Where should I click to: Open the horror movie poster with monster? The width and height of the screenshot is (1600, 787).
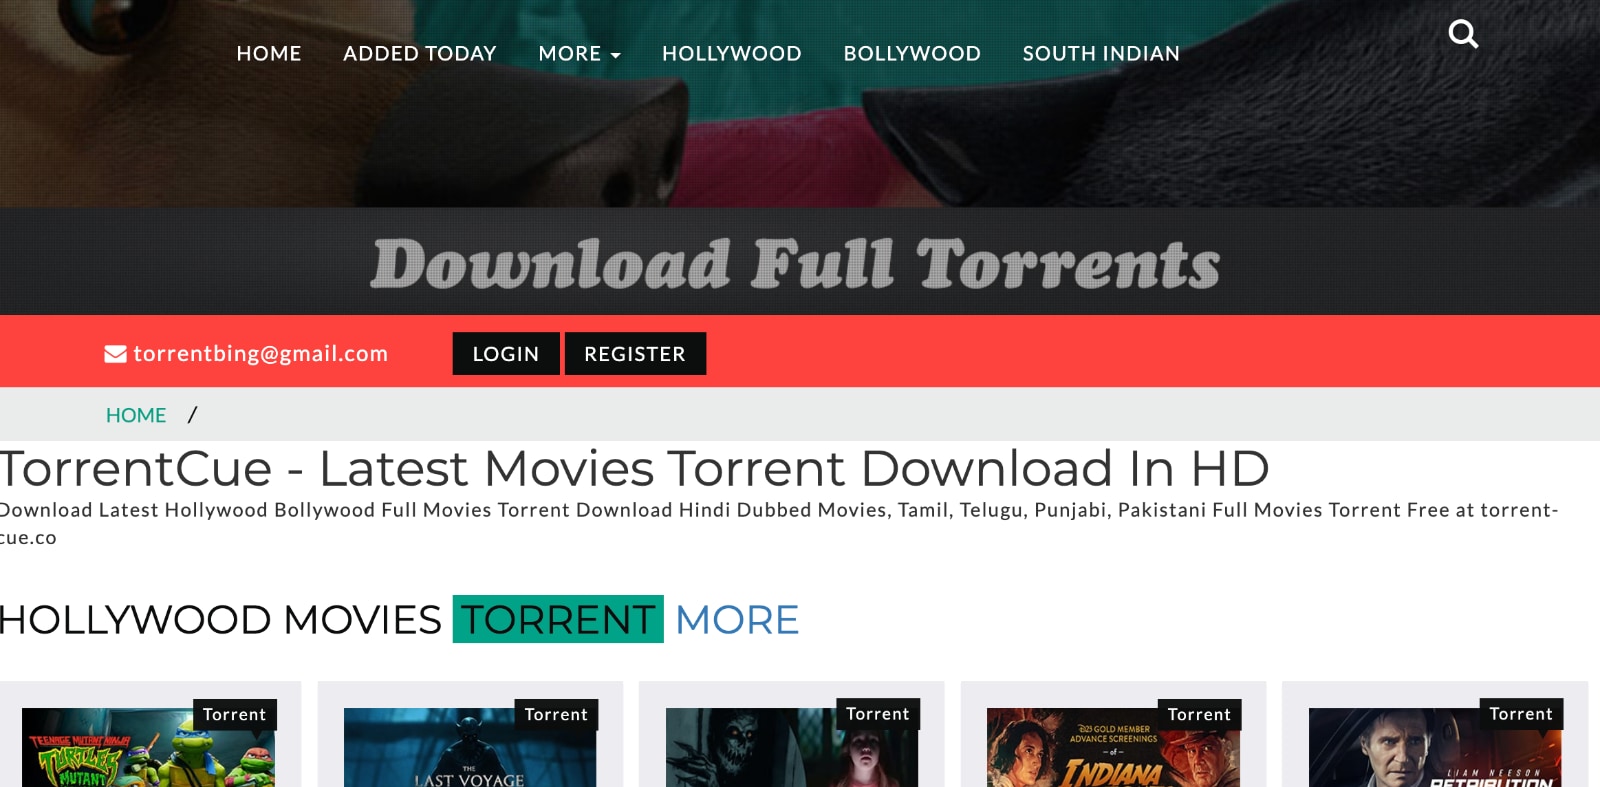pos(792,750)
